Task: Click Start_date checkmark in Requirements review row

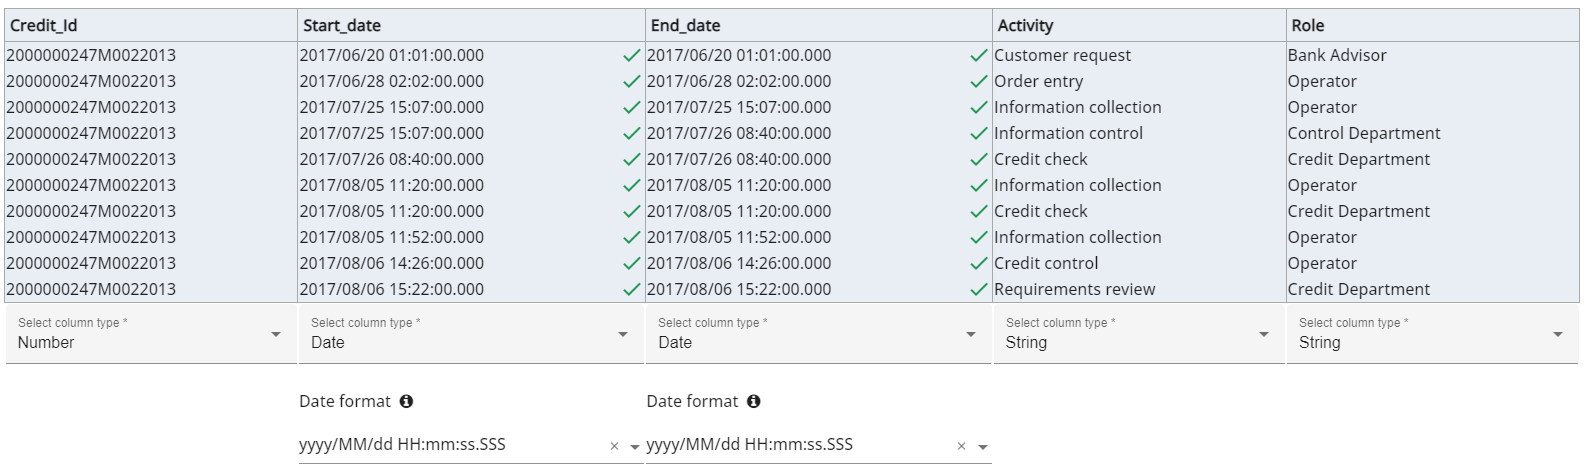Action: pyautogui.click(x=631, y=290)
